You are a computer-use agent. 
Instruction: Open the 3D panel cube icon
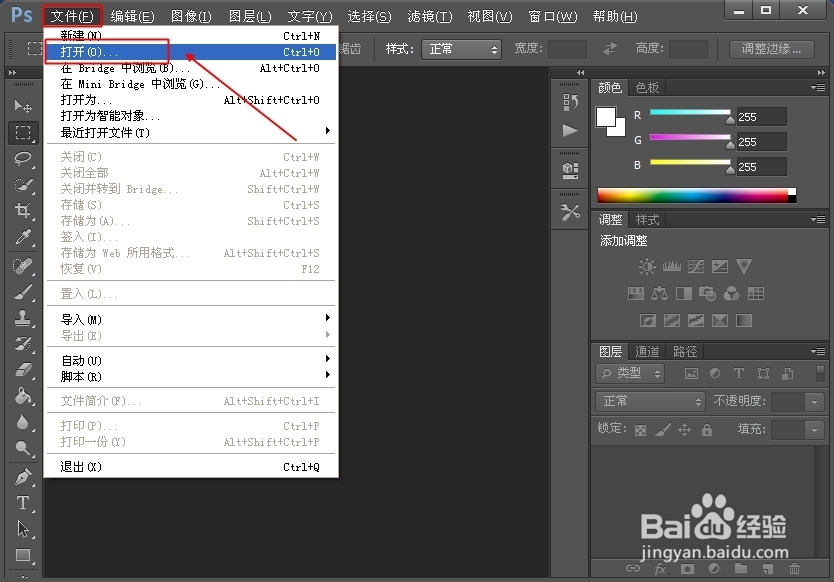pyautogui.click(x=570, y=170)
